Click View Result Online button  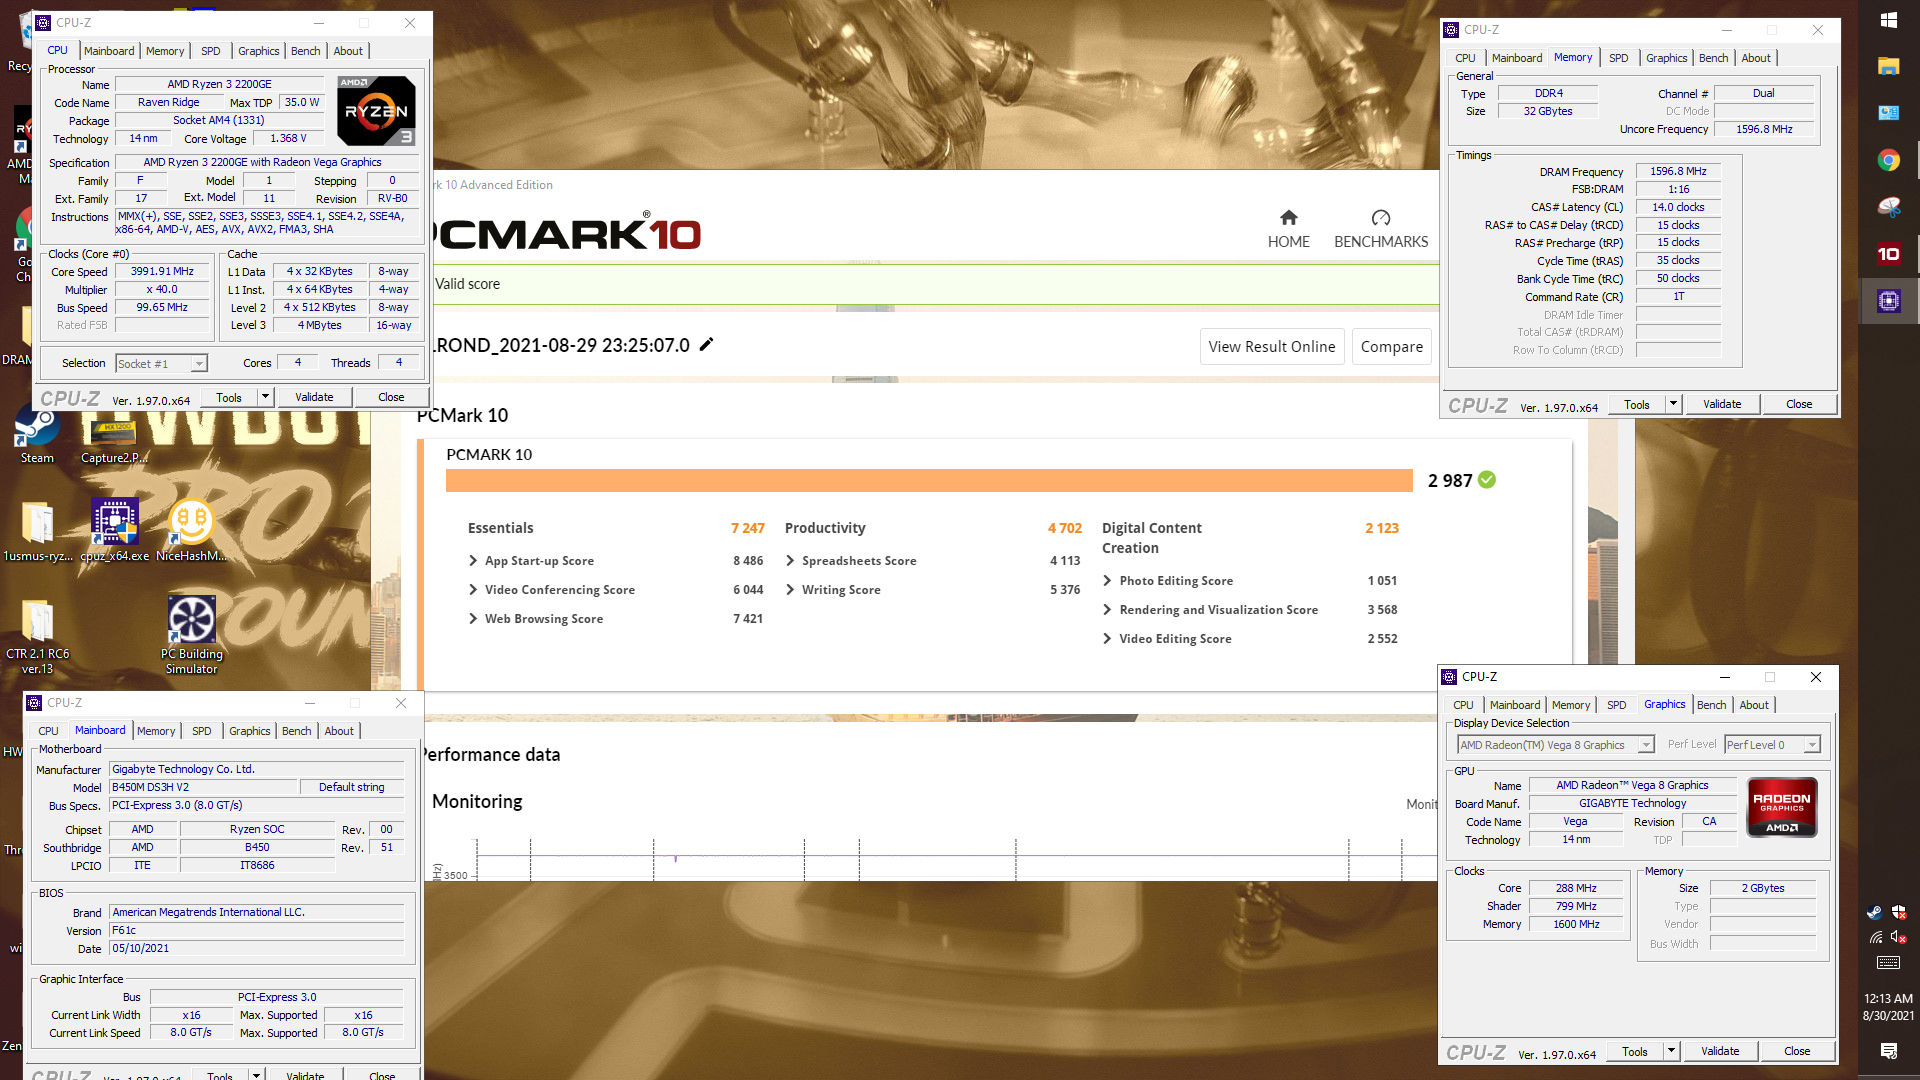(x=1271, y=347)
